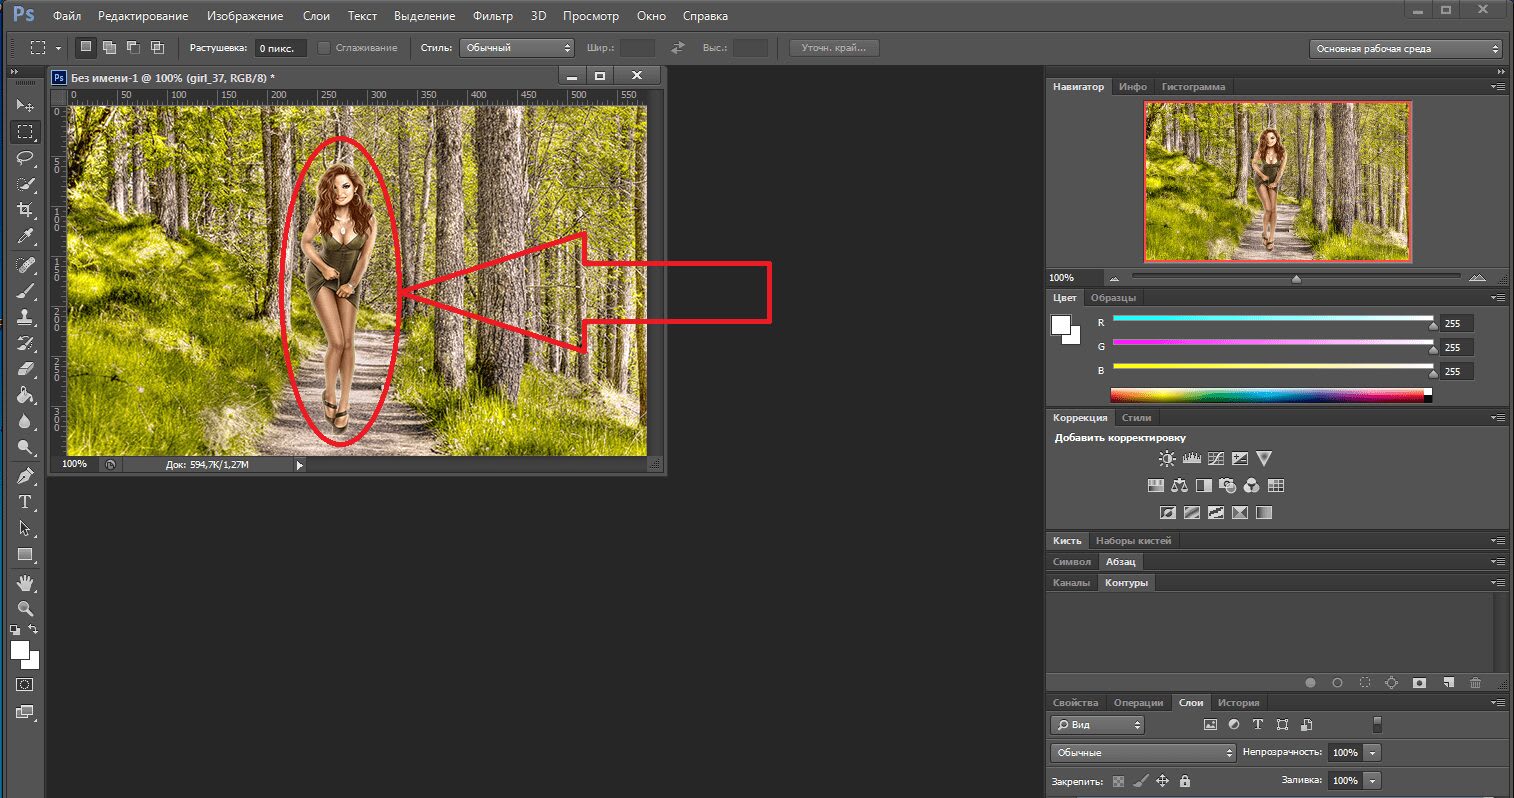
Task: Click the Уточн. край... button
Action: click(834, 48)
